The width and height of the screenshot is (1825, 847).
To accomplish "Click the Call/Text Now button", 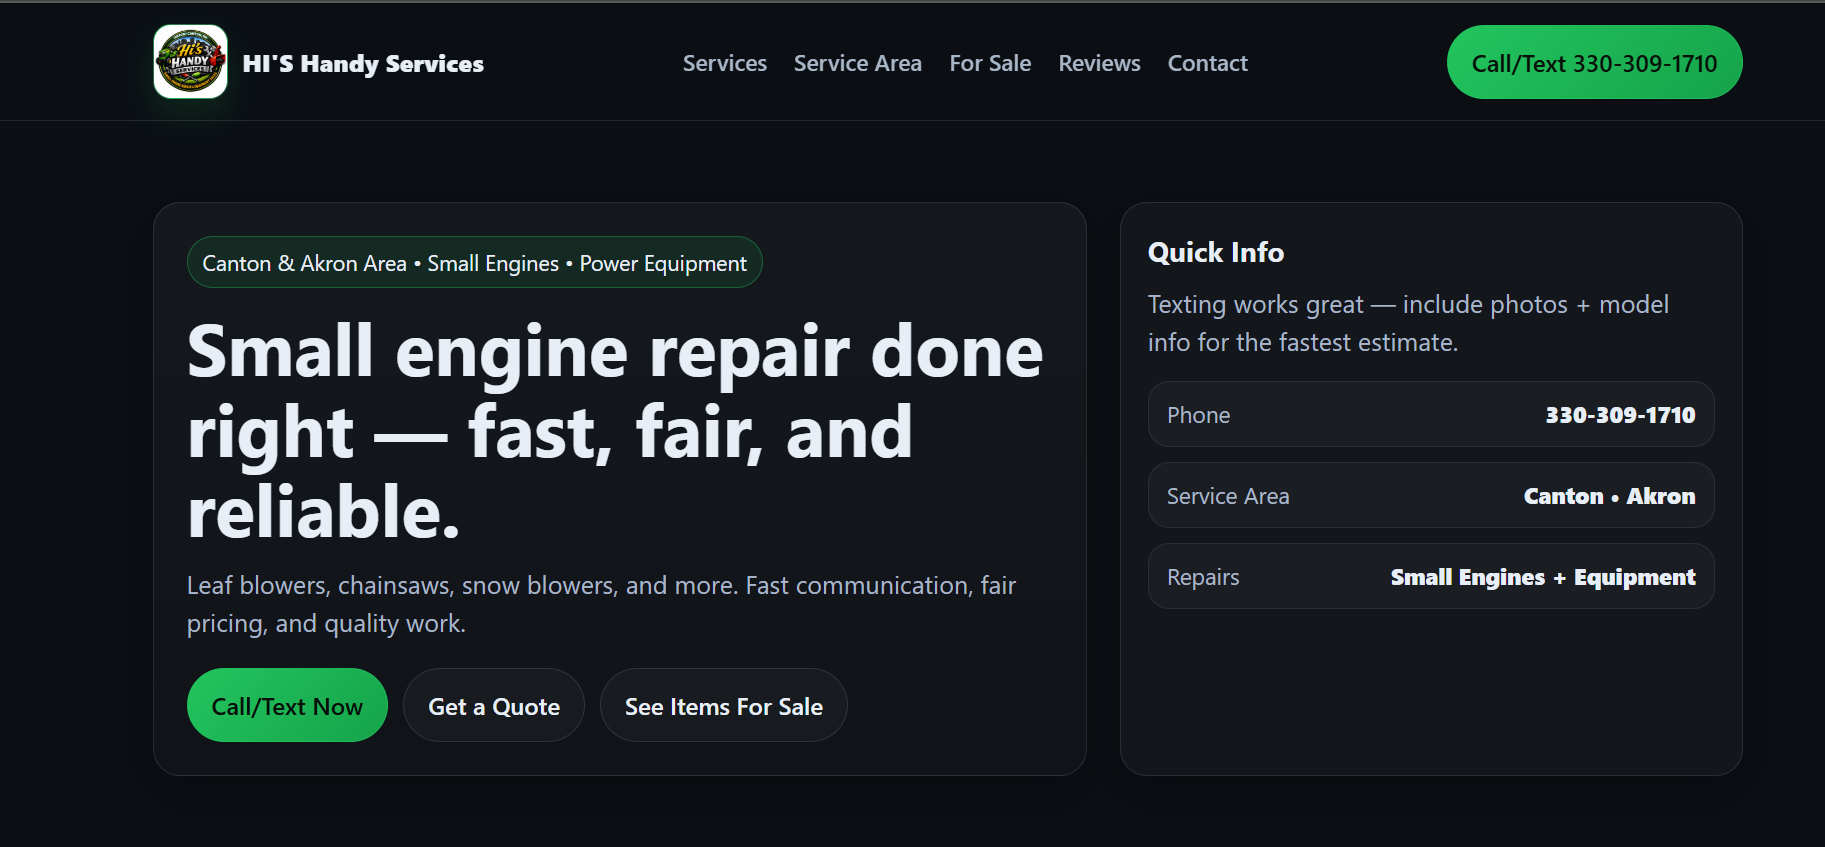I will point(287,705).
